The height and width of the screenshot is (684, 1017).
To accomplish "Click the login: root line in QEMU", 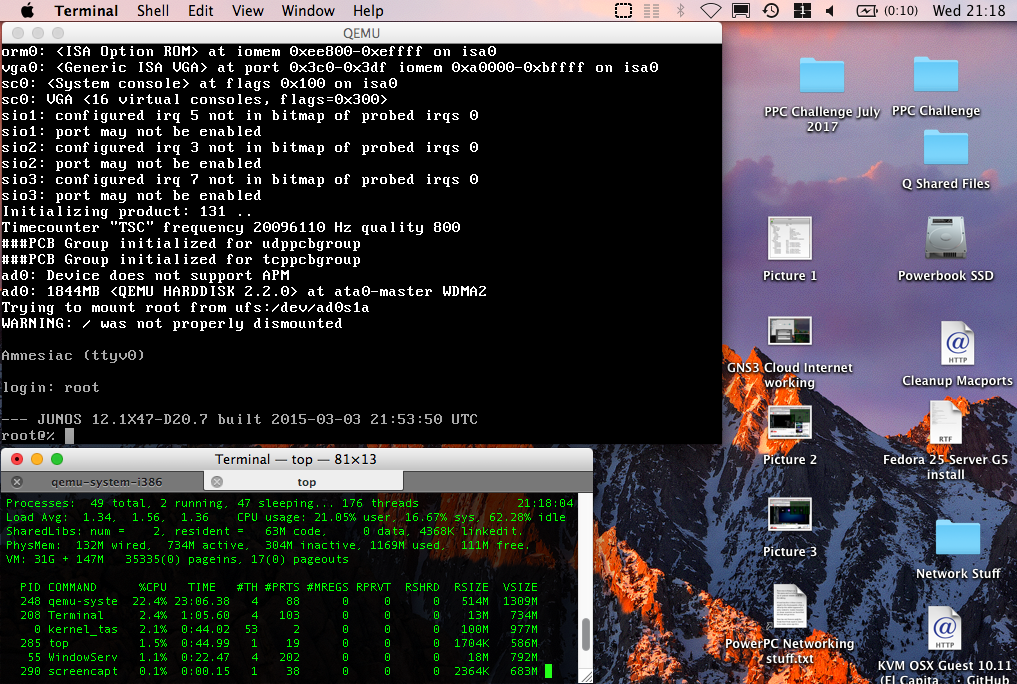I will [51, 388].
